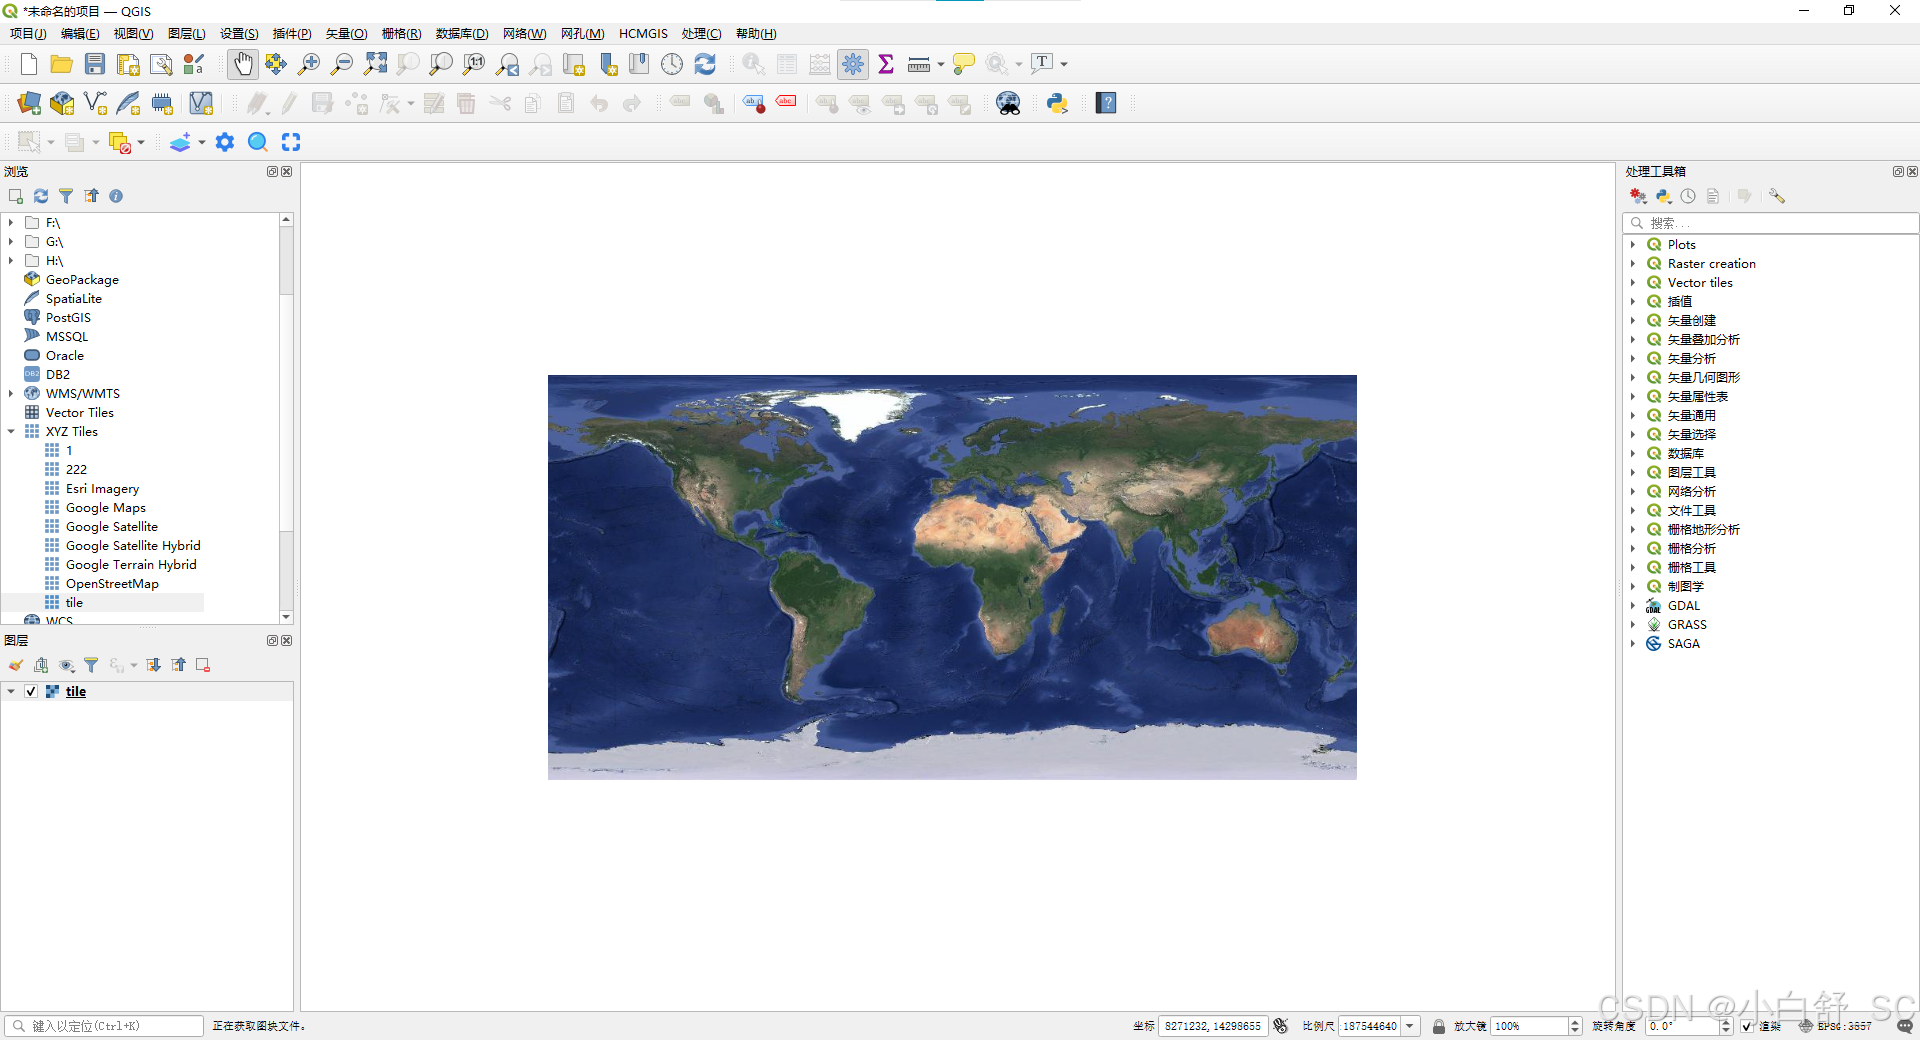The height and width of the screenshot is (1040, 1920).
Task: Select PostGIS in Browser panel
Action: [68, 318]
